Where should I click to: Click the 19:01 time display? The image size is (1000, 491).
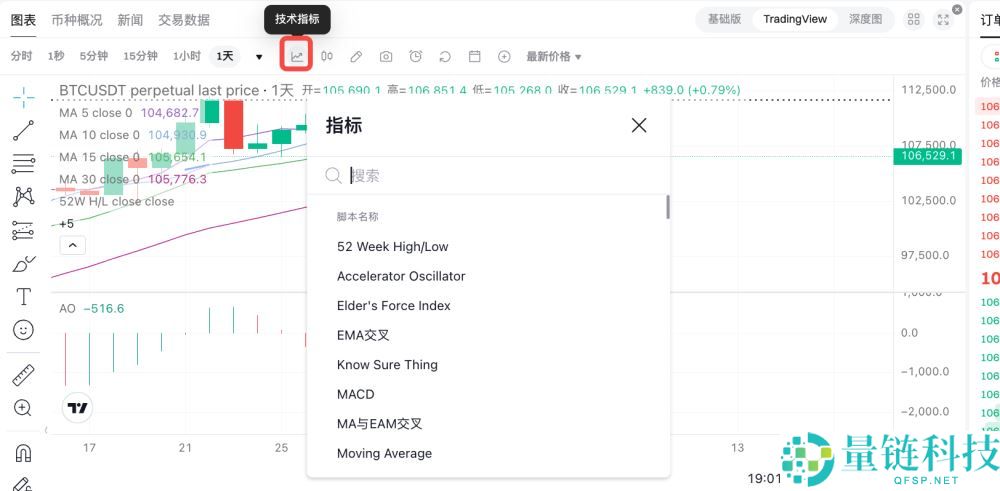765,478
